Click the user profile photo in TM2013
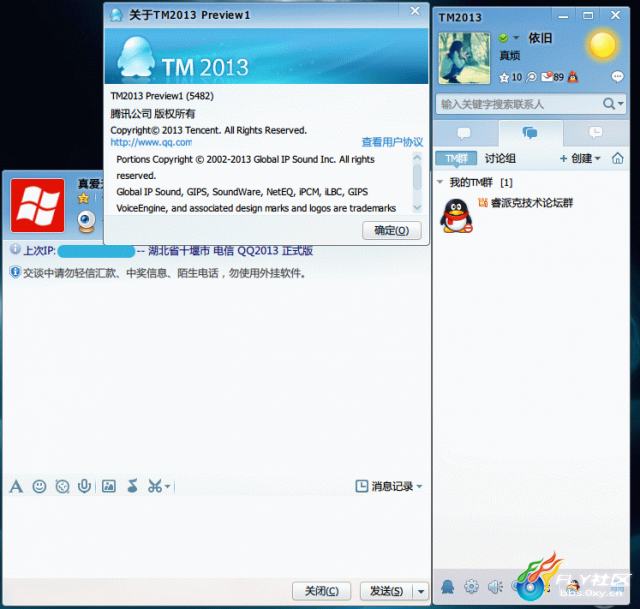The width and height of the screenshot is (640, 609). [464, 58]
